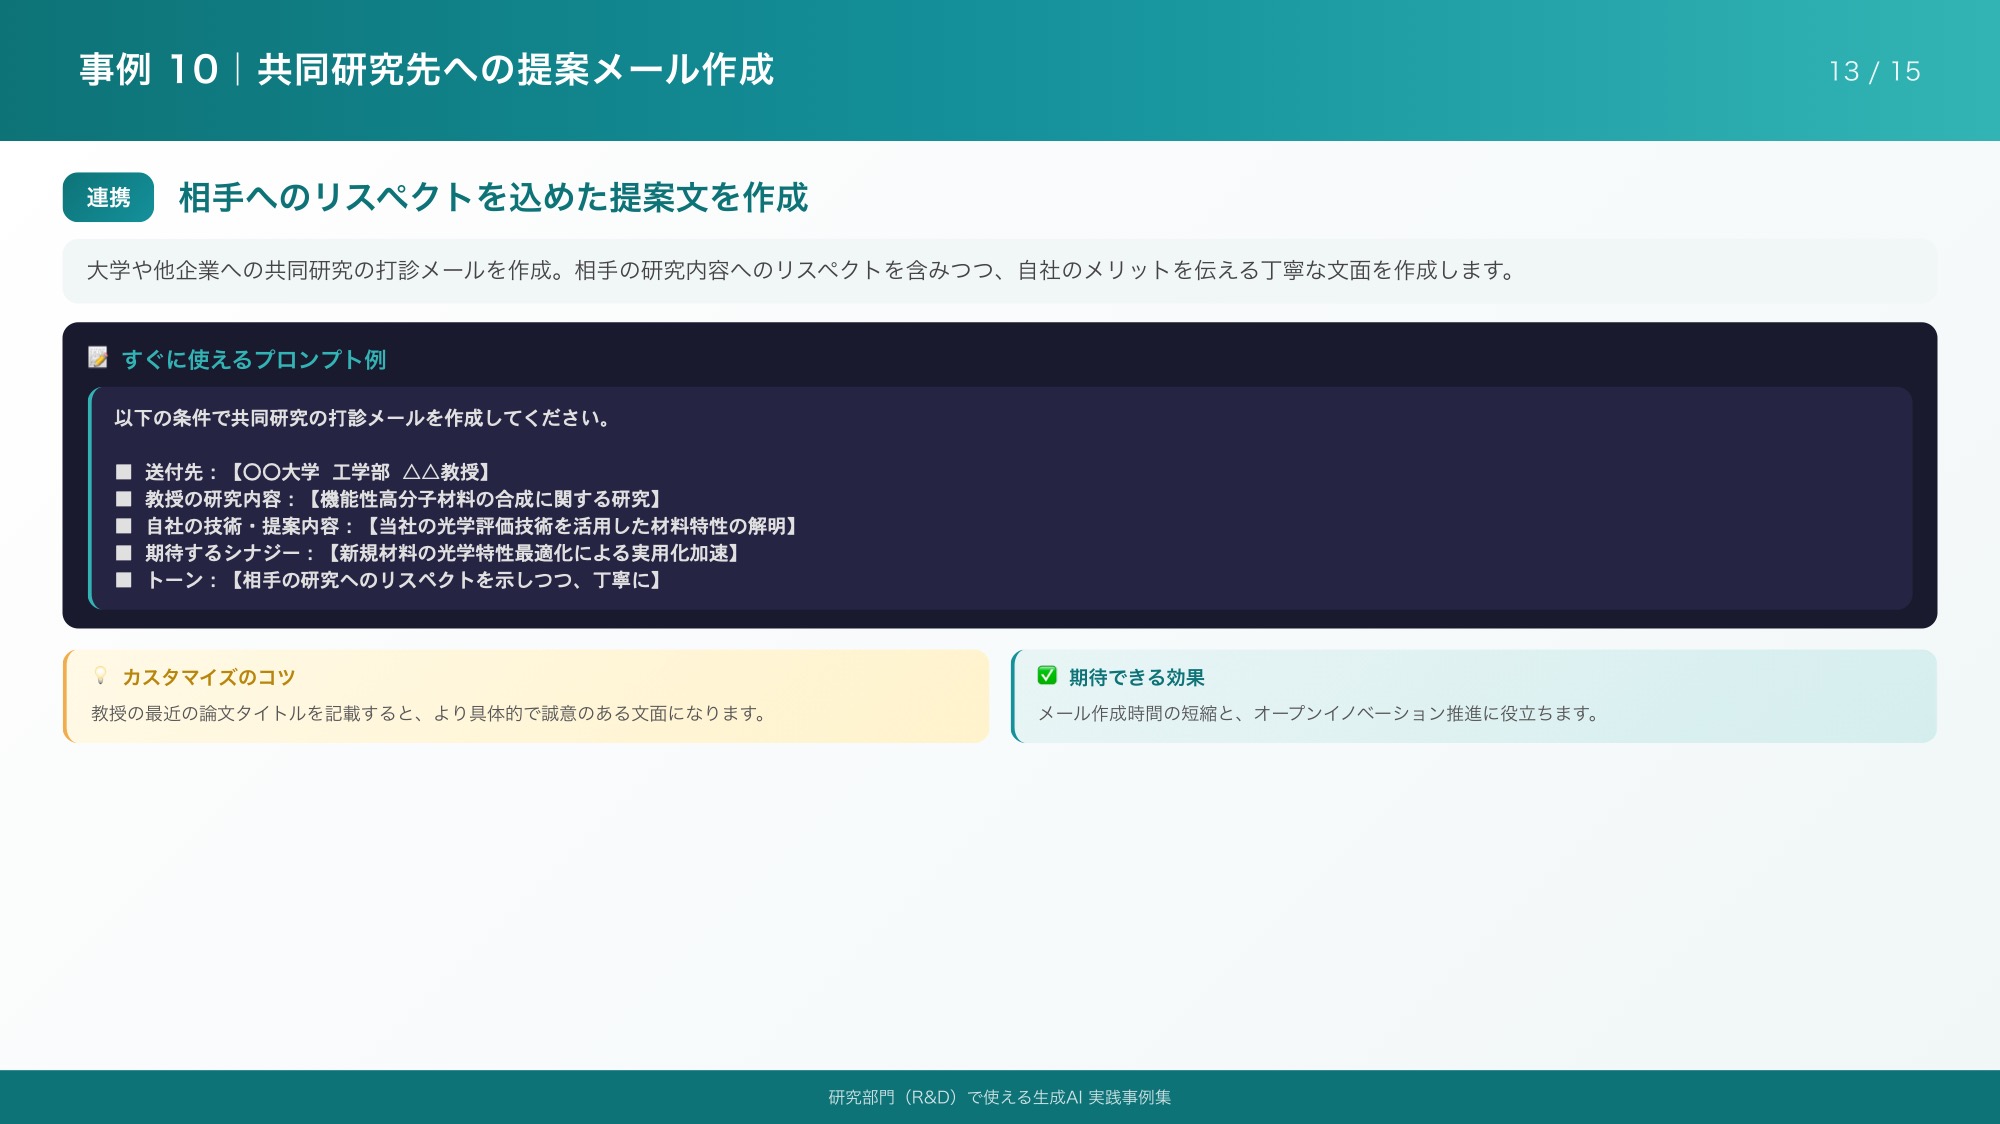The height and width of the screenshot is (1124, 2000).
Task: Click the light bulb icon beside カスタマイズのコツ
Action: pyautogui.click(x=100, y=676)
